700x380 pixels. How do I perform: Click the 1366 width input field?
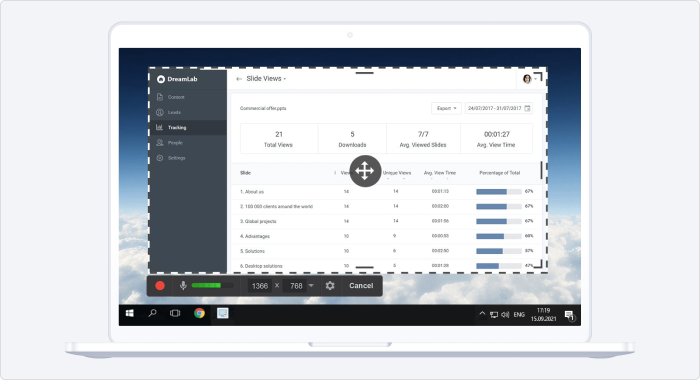click(260, 286)
